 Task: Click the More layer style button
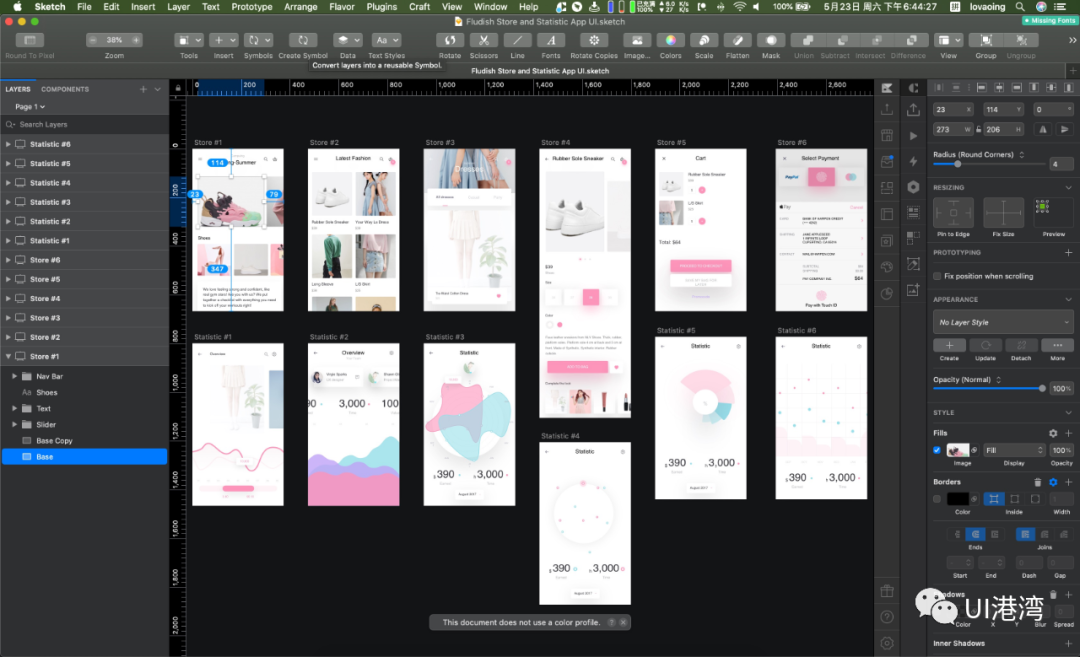pyautogui.click(x=1057, y=346)
